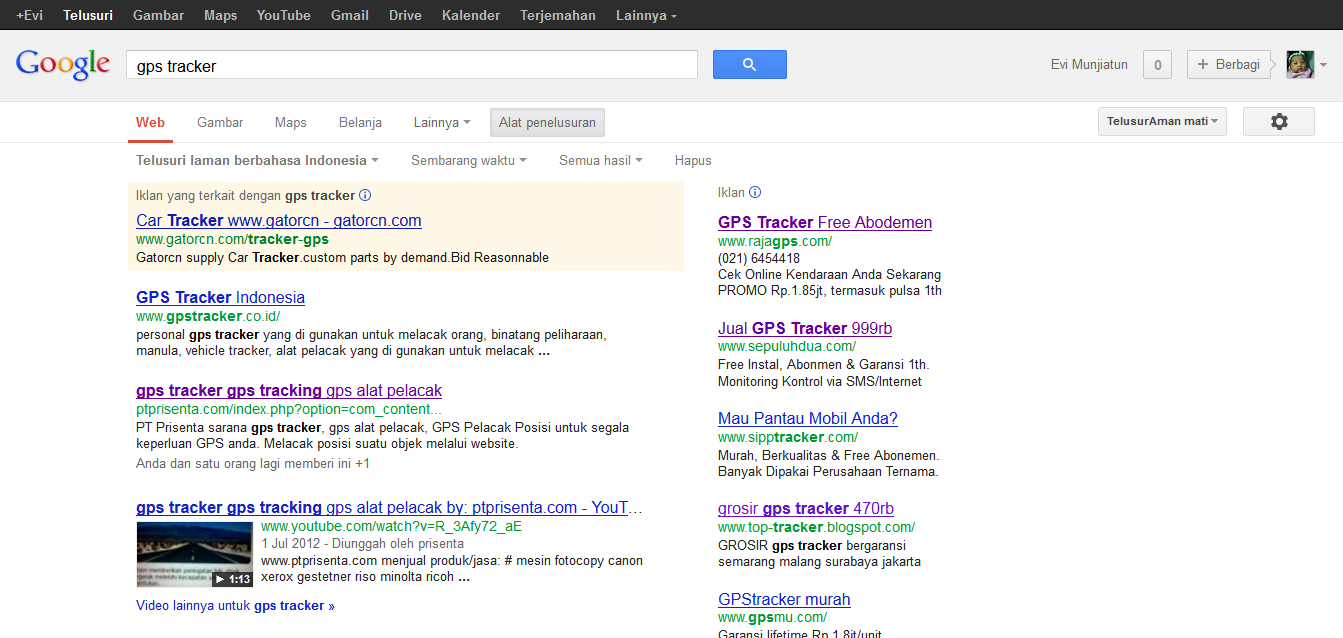Screen dimensions: 1343x638
Task: Open the 'grosir gps tracker 470rb' ad
Action: tap(806, 508)
